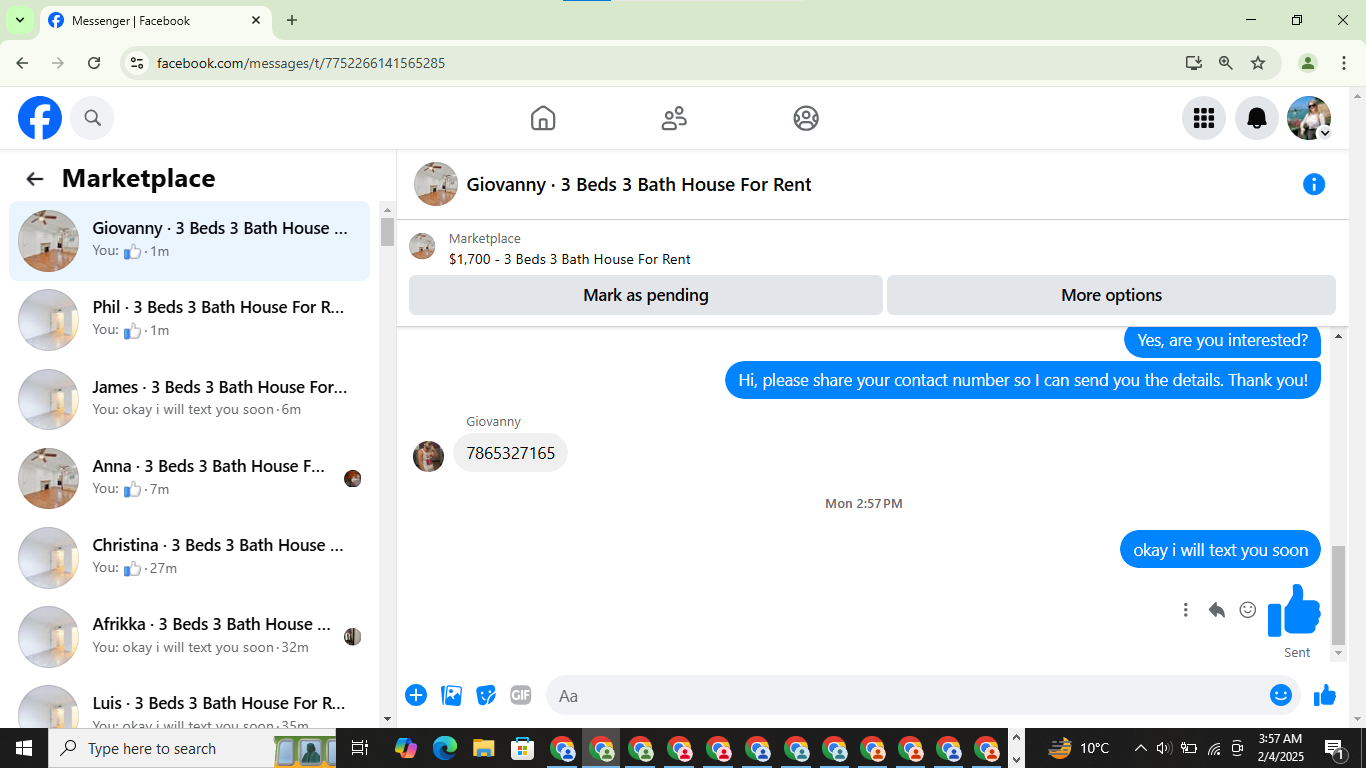The image size is (1366, 768).
Task: Click the install app icon in the address bar
Action: pos(1194,63)
